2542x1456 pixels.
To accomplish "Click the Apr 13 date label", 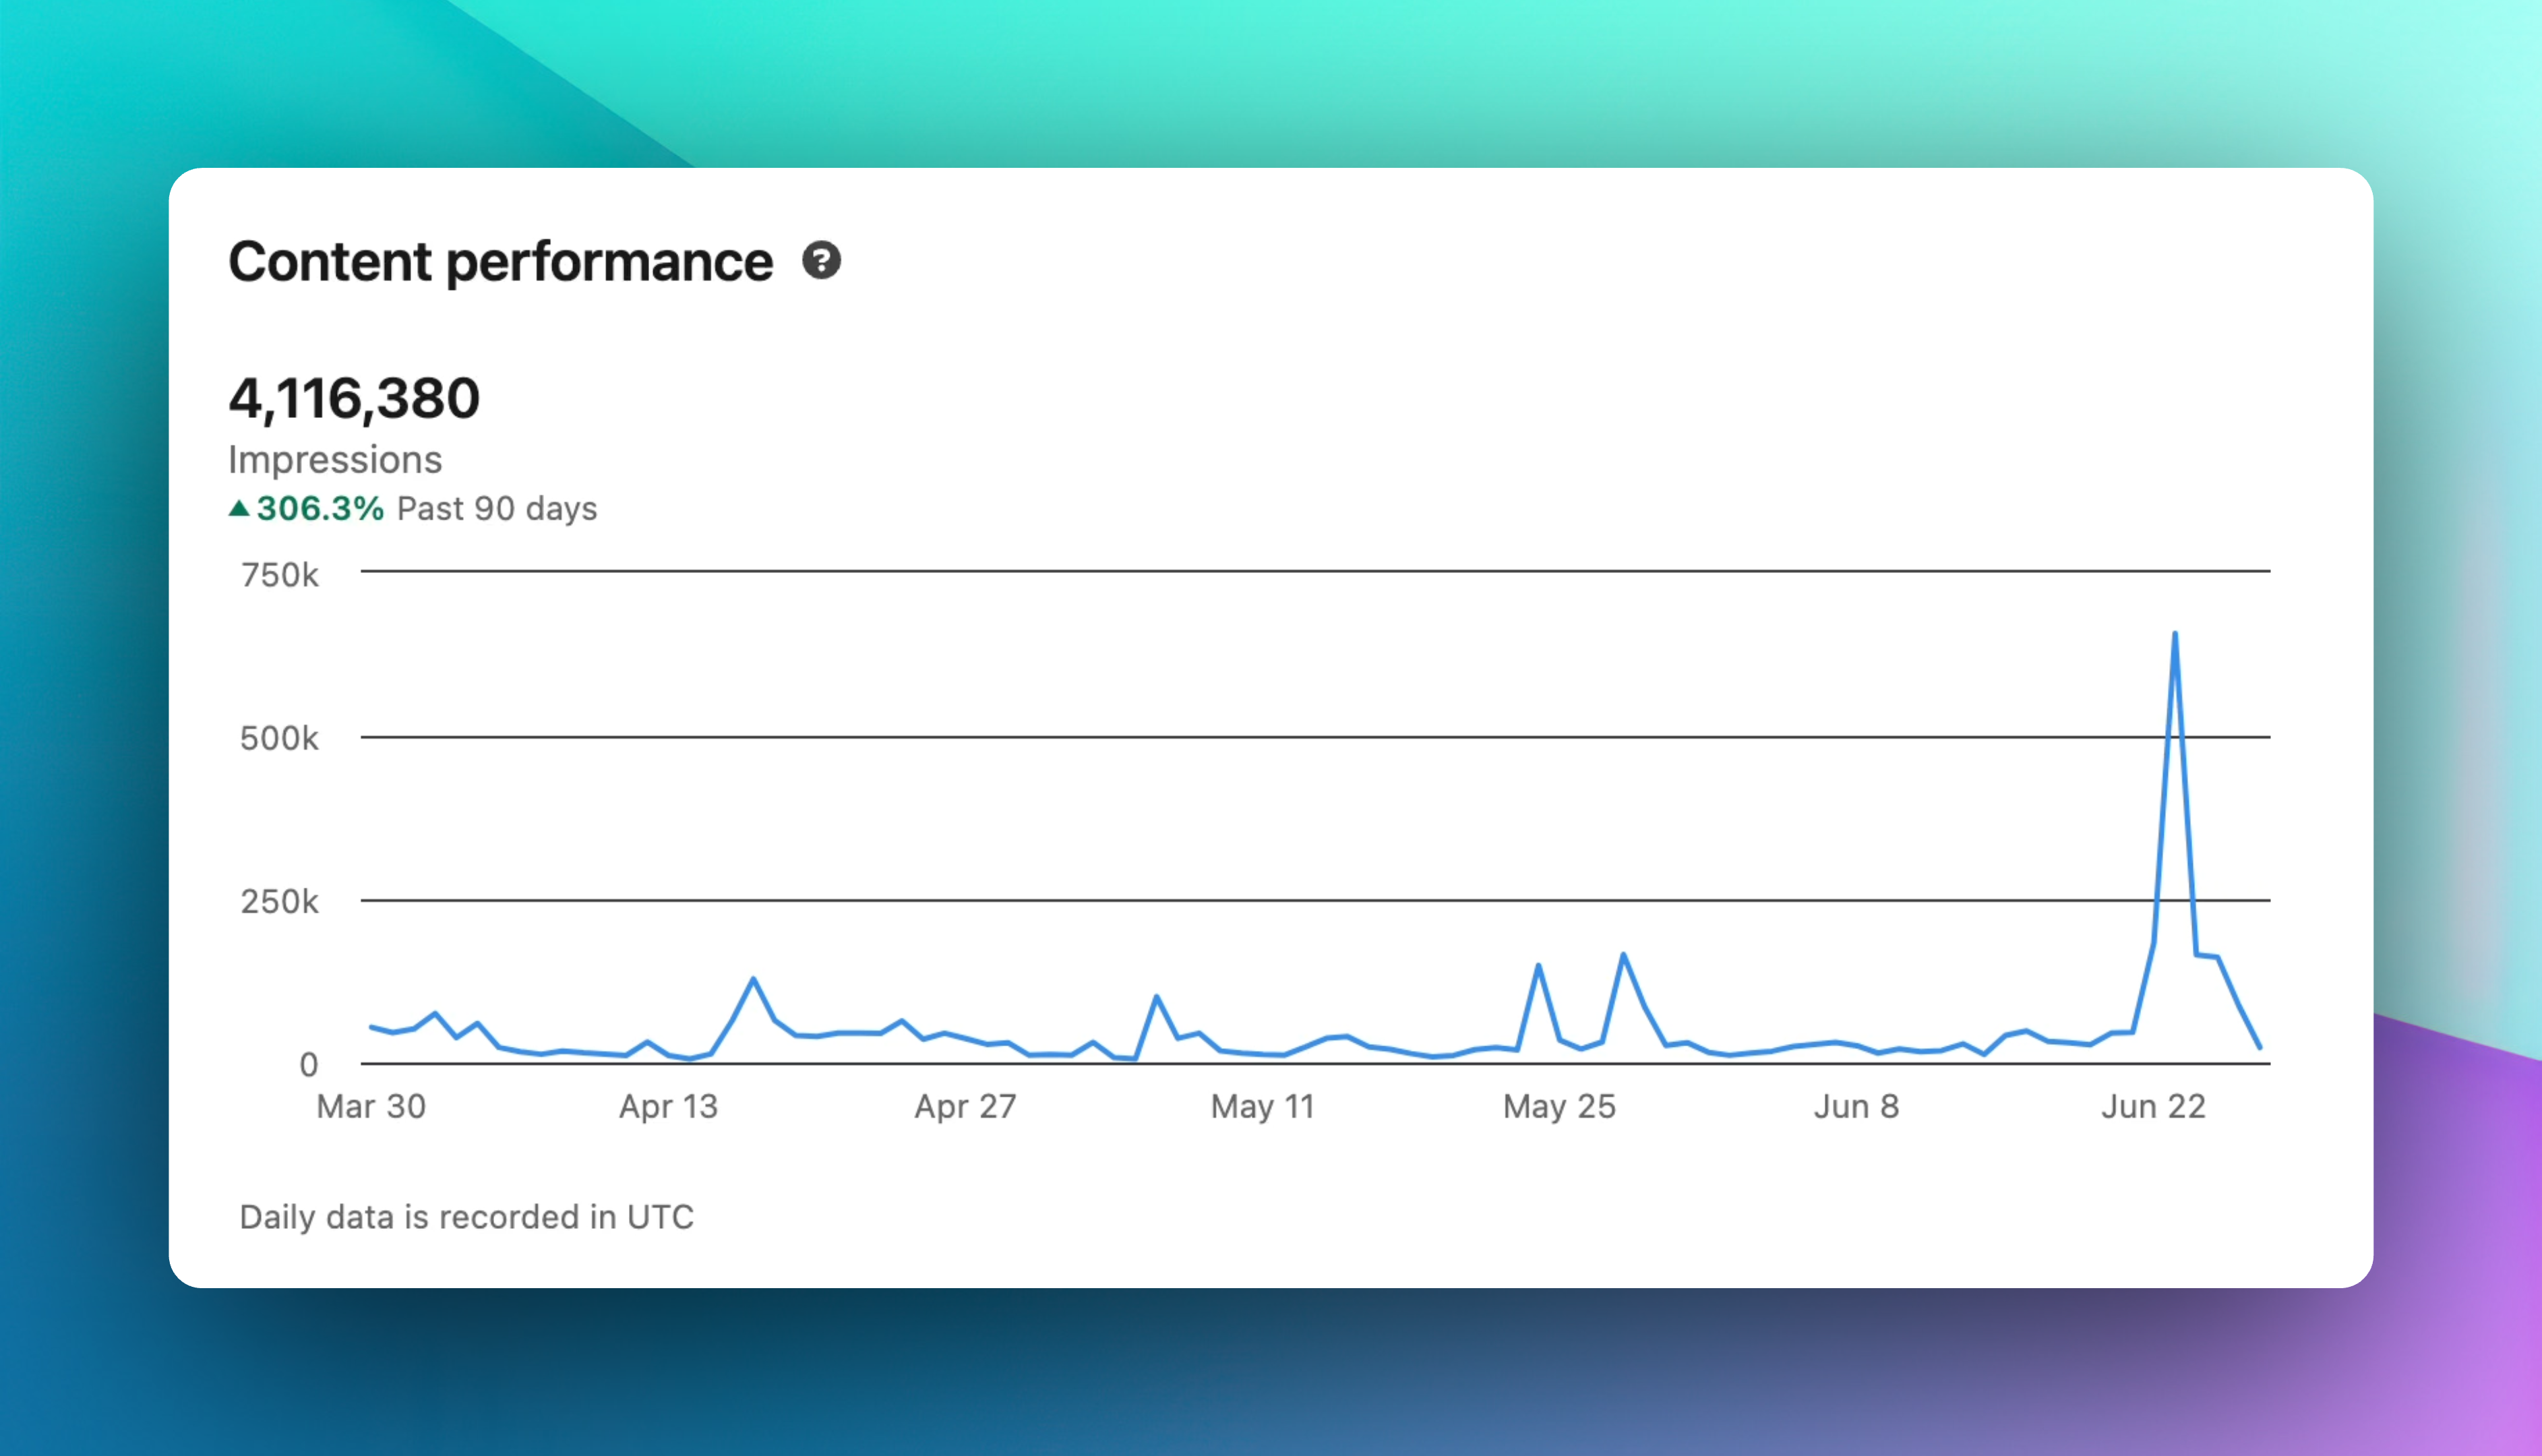I will coord(668,1106).
